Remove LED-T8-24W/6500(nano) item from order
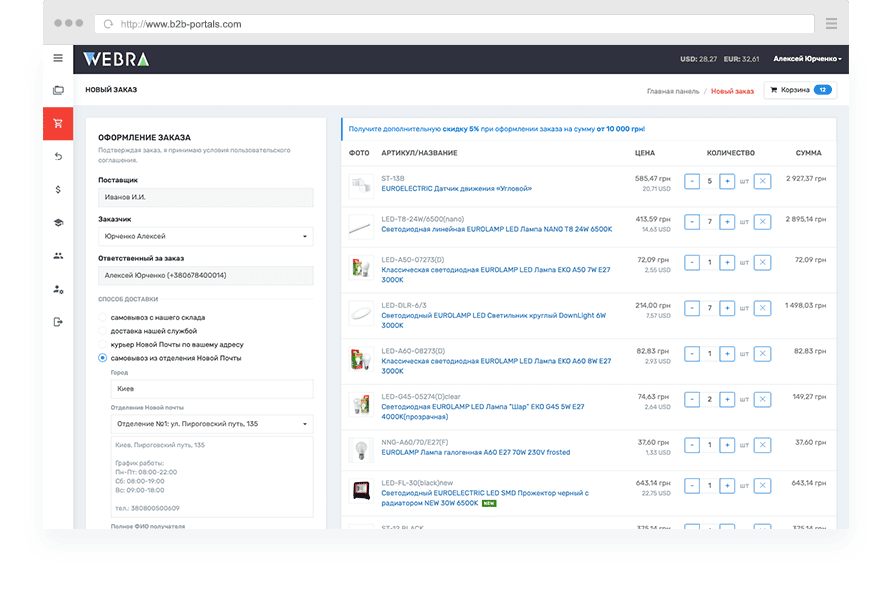The width and height of the screenshot is (893, 603). [x=763, y=222]
